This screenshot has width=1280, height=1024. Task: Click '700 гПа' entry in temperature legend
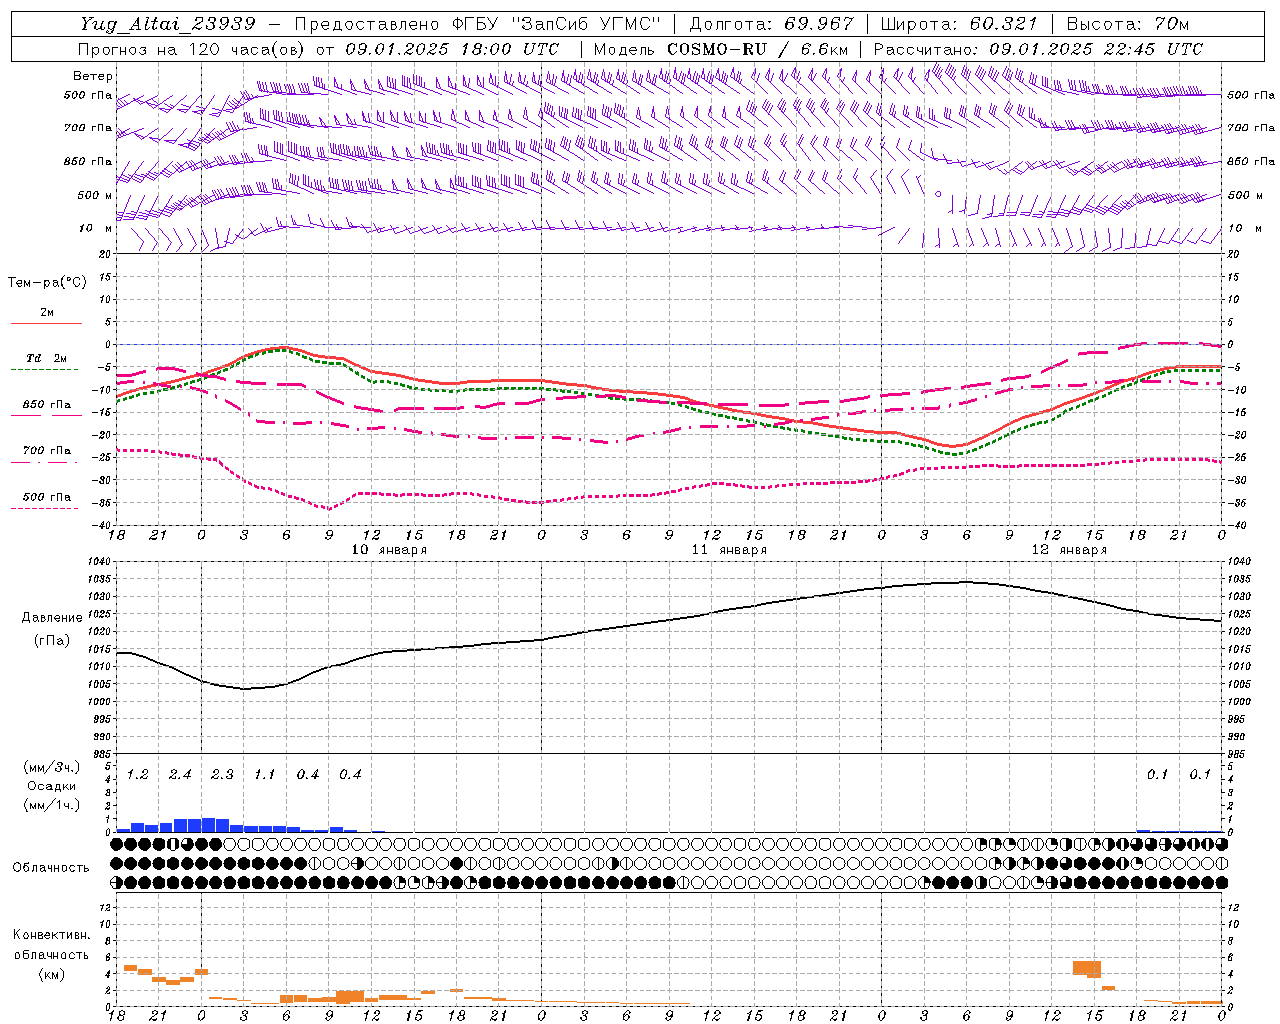46,450
